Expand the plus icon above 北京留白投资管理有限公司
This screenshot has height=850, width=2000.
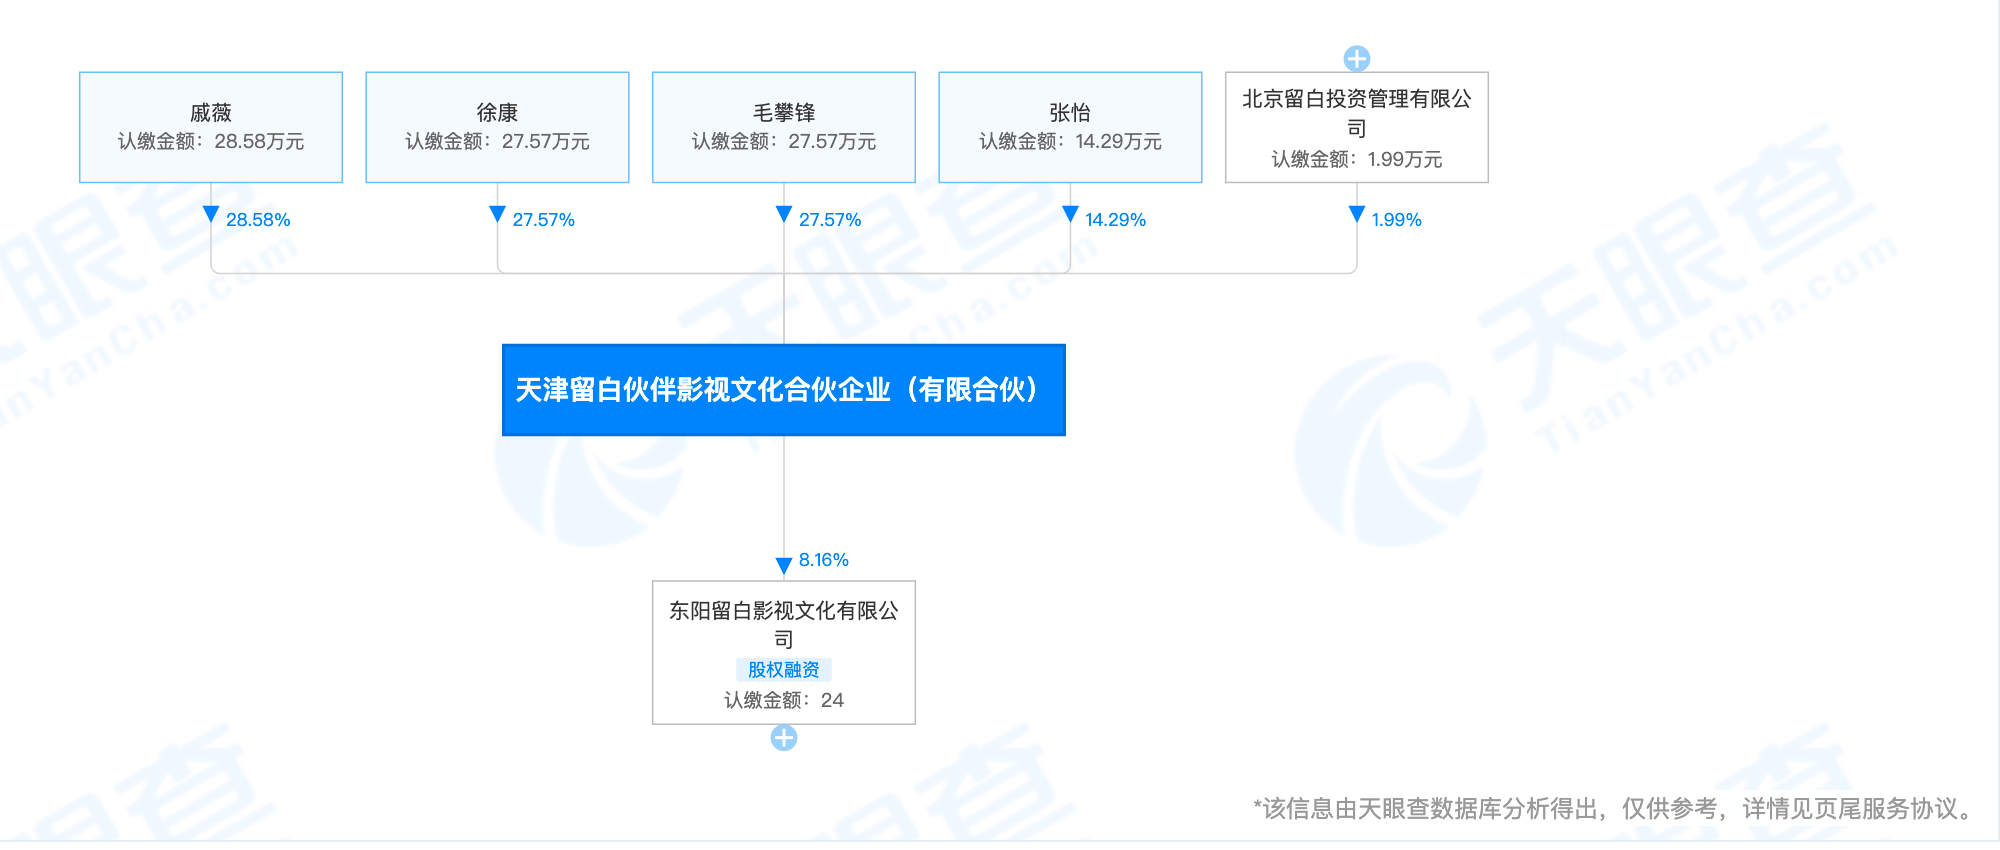[1356, 58]
